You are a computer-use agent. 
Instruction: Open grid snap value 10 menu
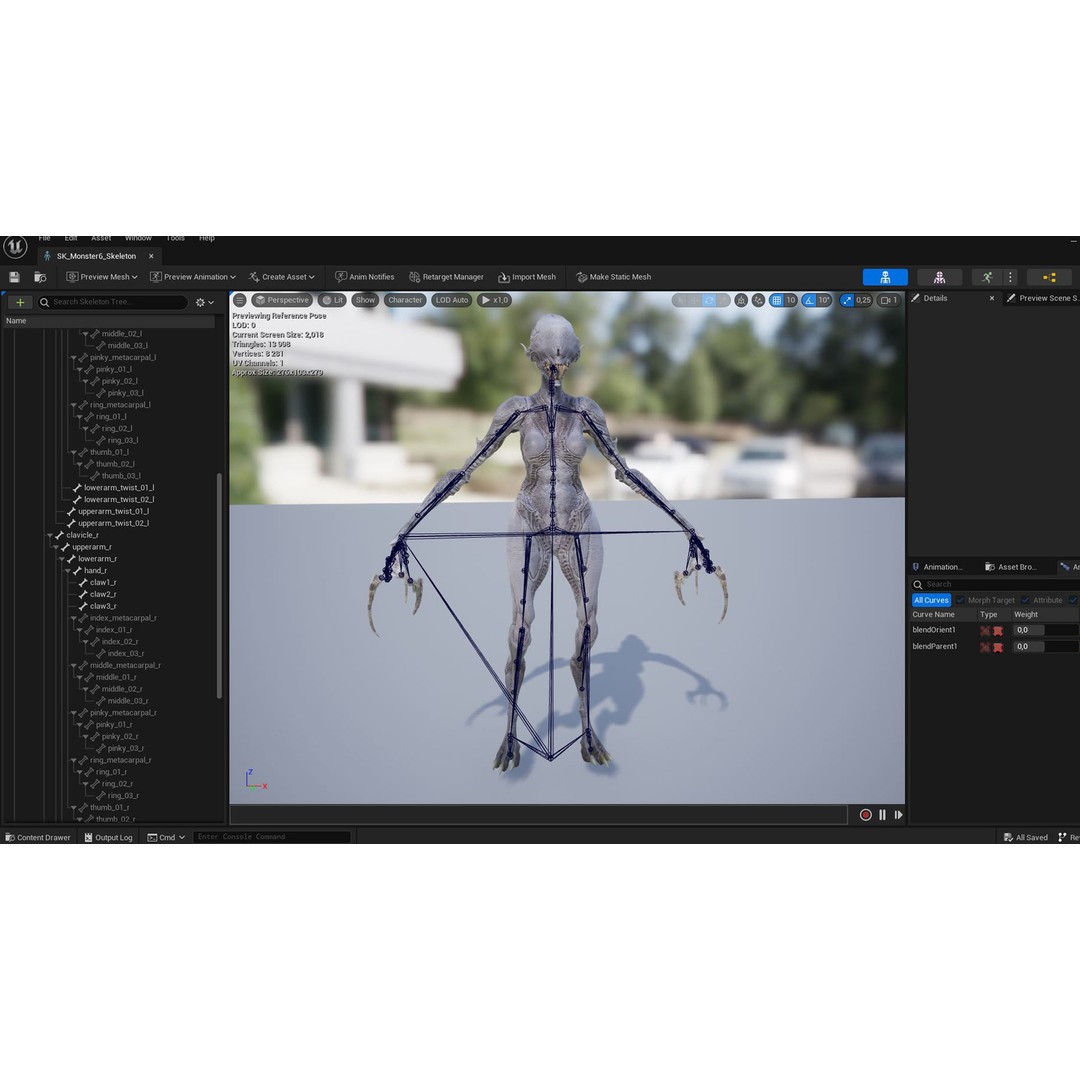tap(791, 300)
